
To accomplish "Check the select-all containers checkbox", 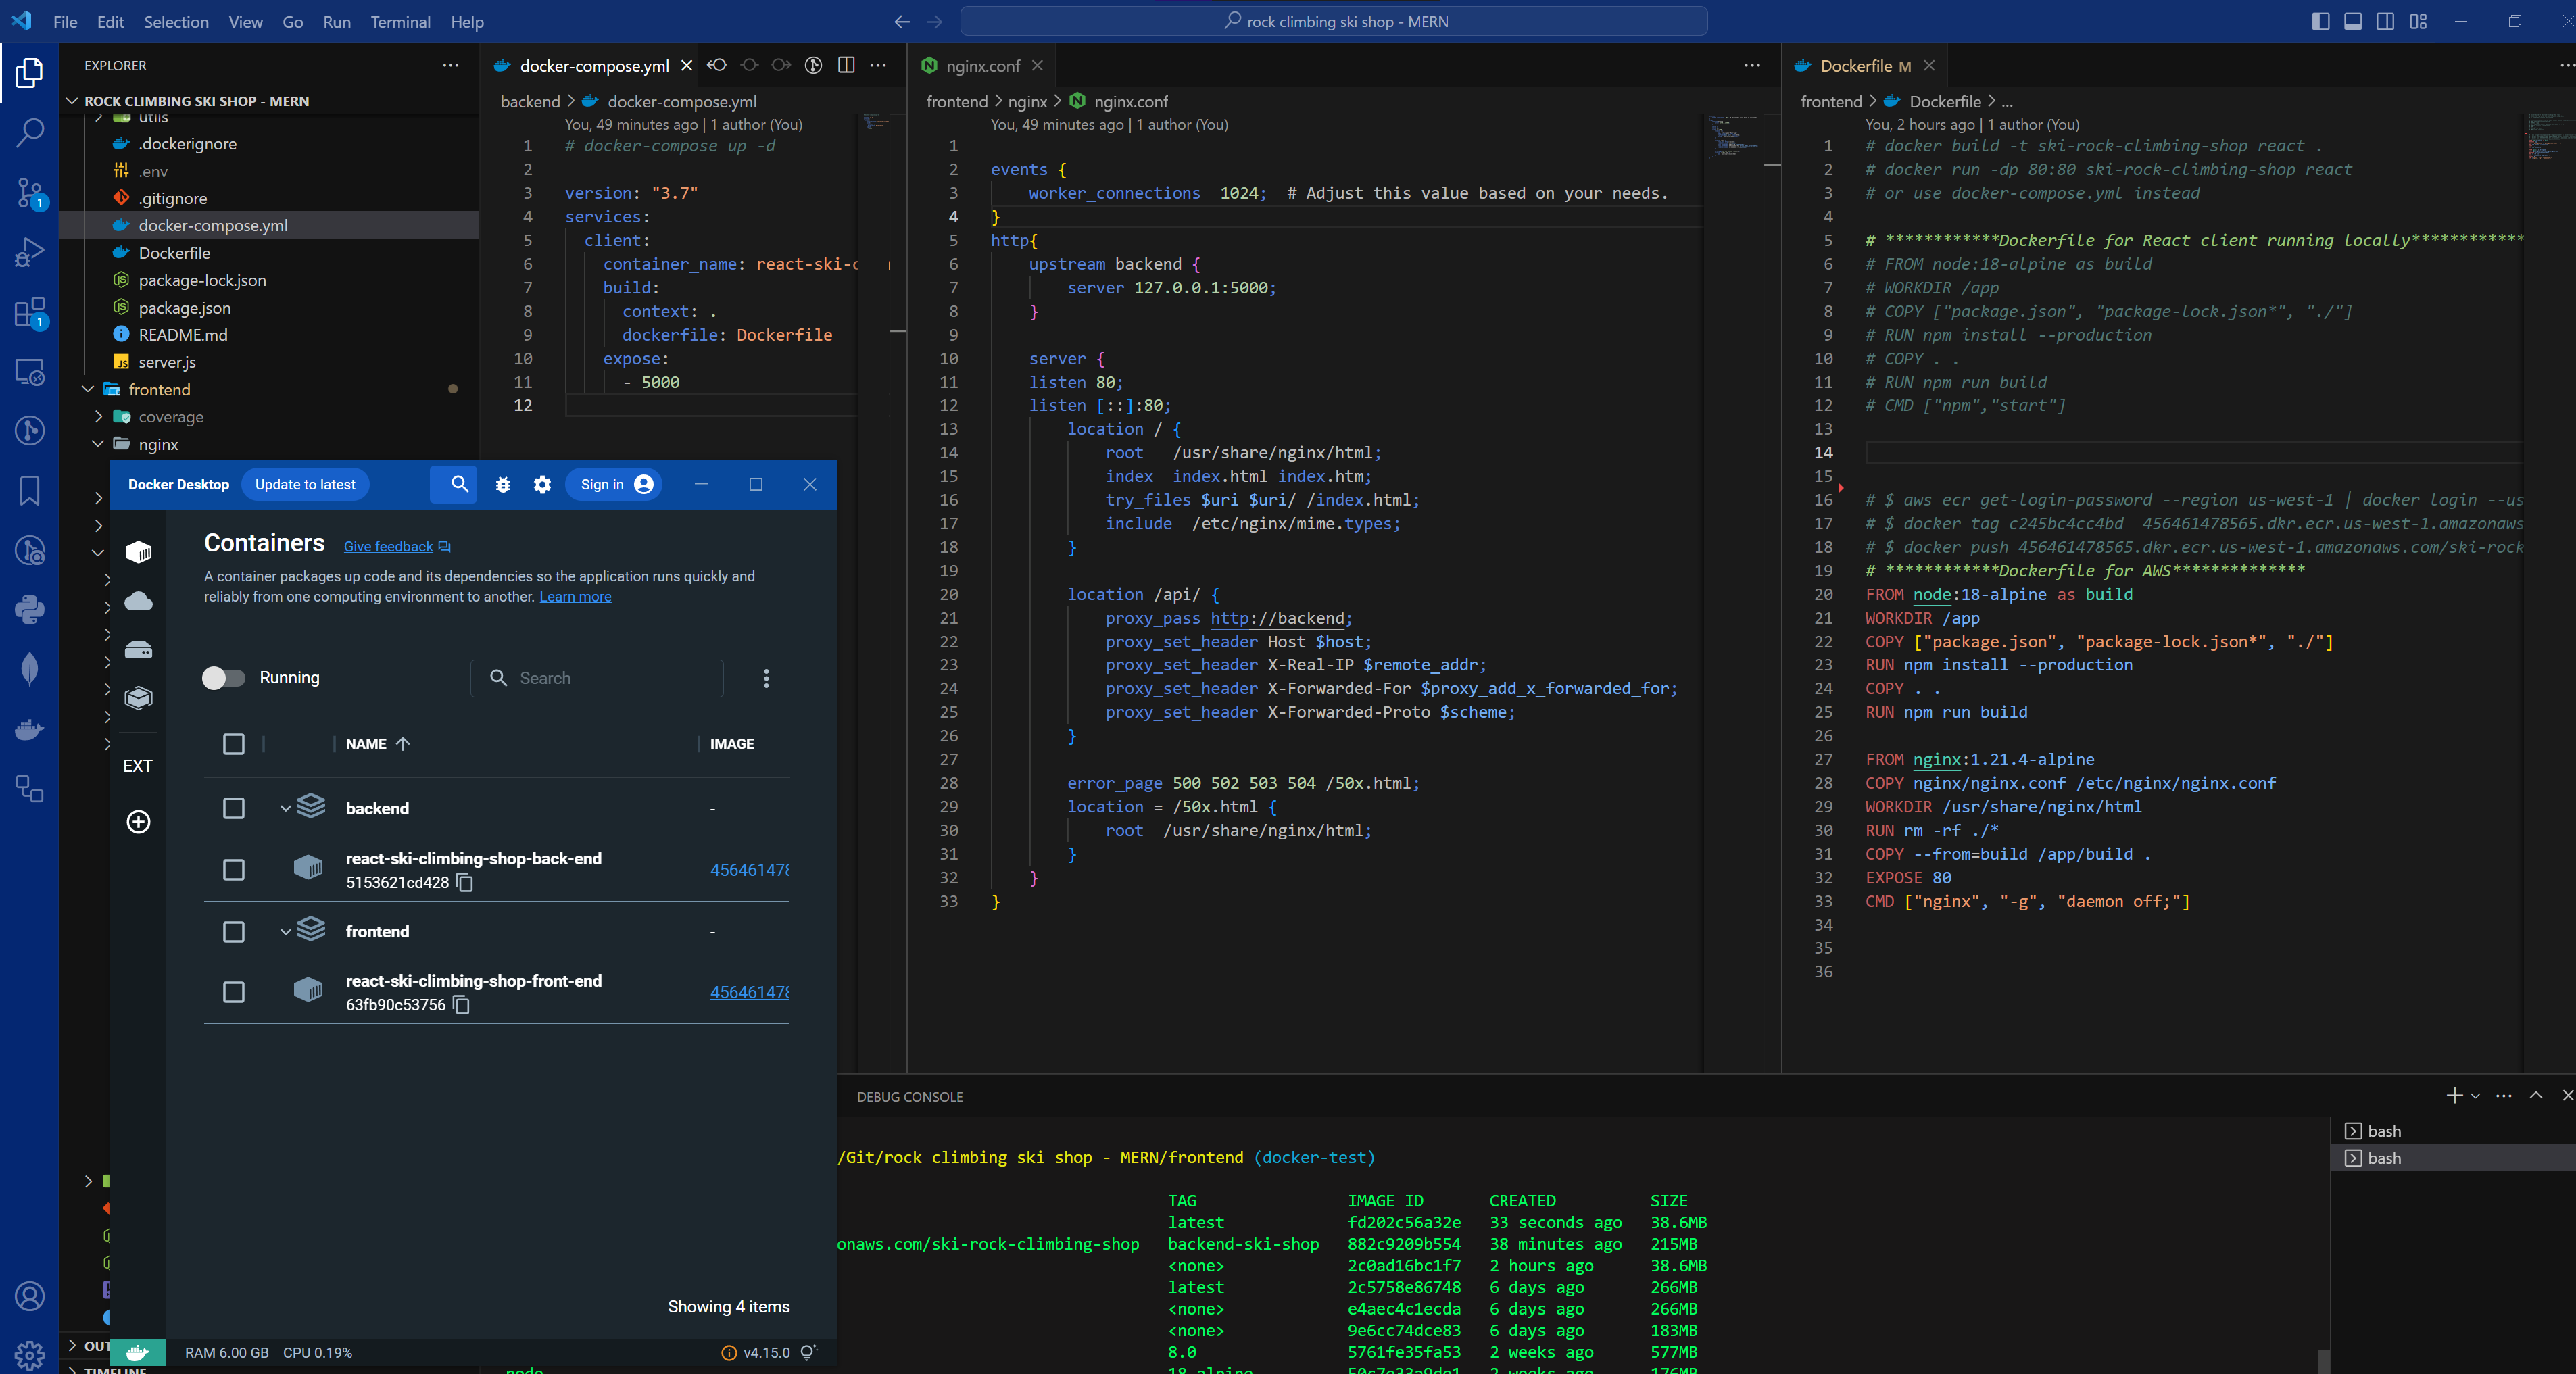I will 233,744.
